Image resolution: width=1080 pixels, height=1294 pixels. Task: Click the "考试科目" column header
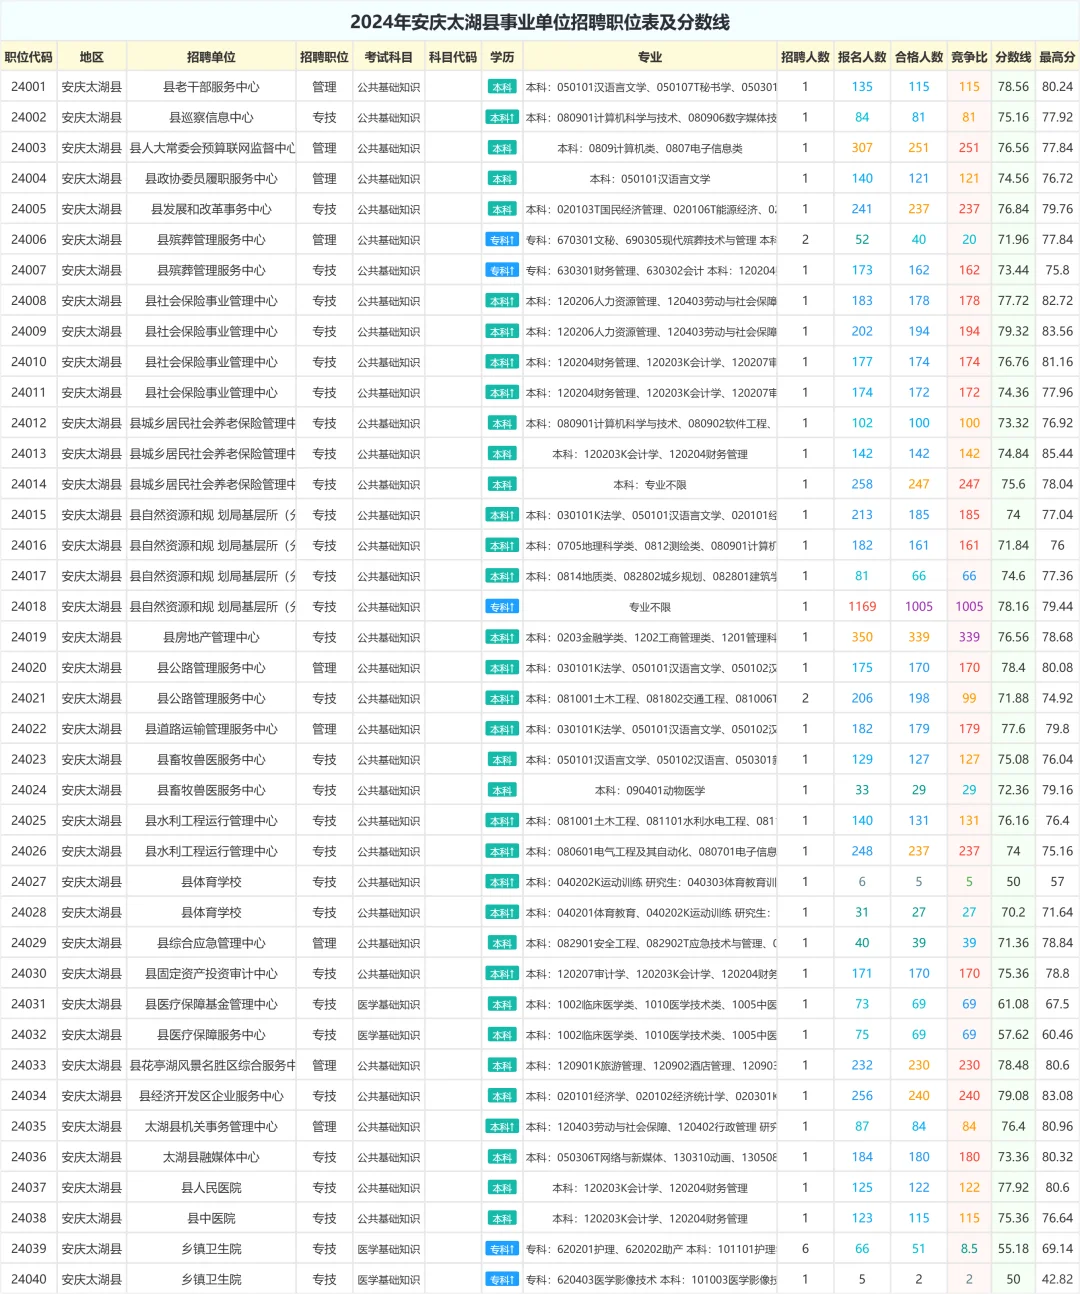point(388,57)
